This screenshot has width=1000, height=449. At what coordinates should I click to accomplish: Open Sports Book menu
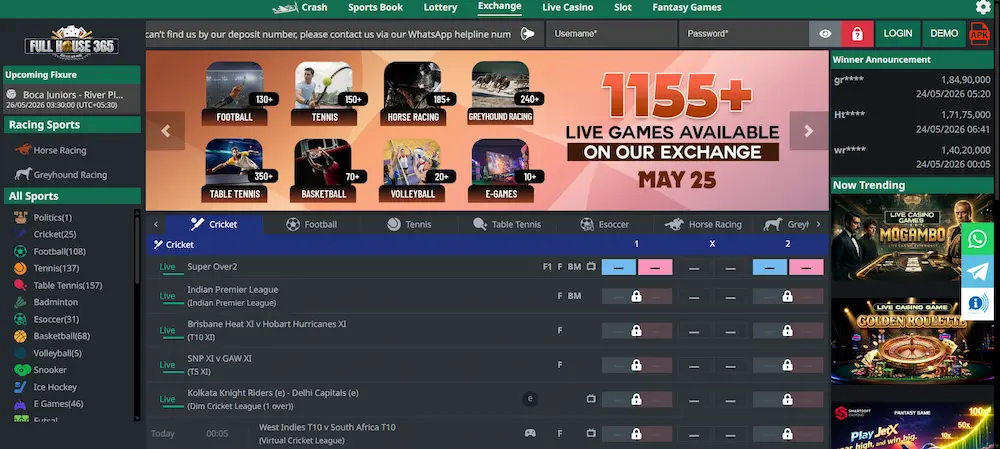[376, 8]
